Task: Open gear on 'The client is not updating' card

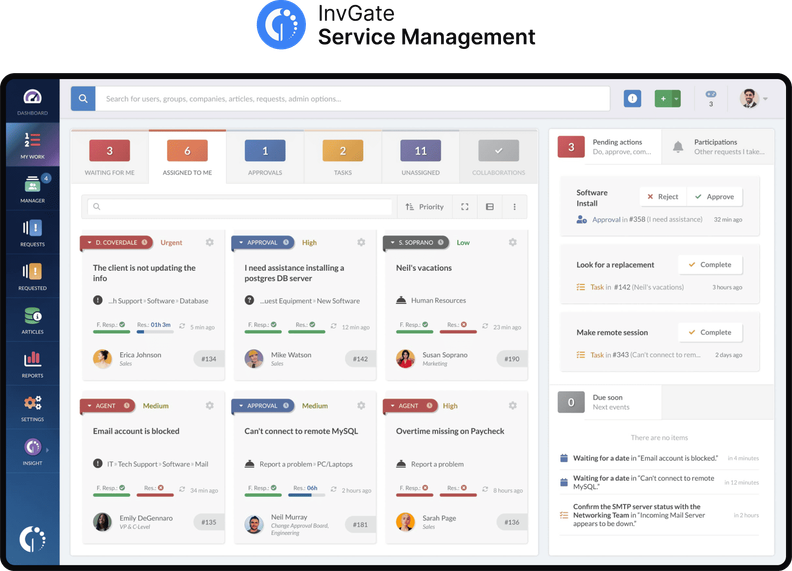Action: click(210, 243)
